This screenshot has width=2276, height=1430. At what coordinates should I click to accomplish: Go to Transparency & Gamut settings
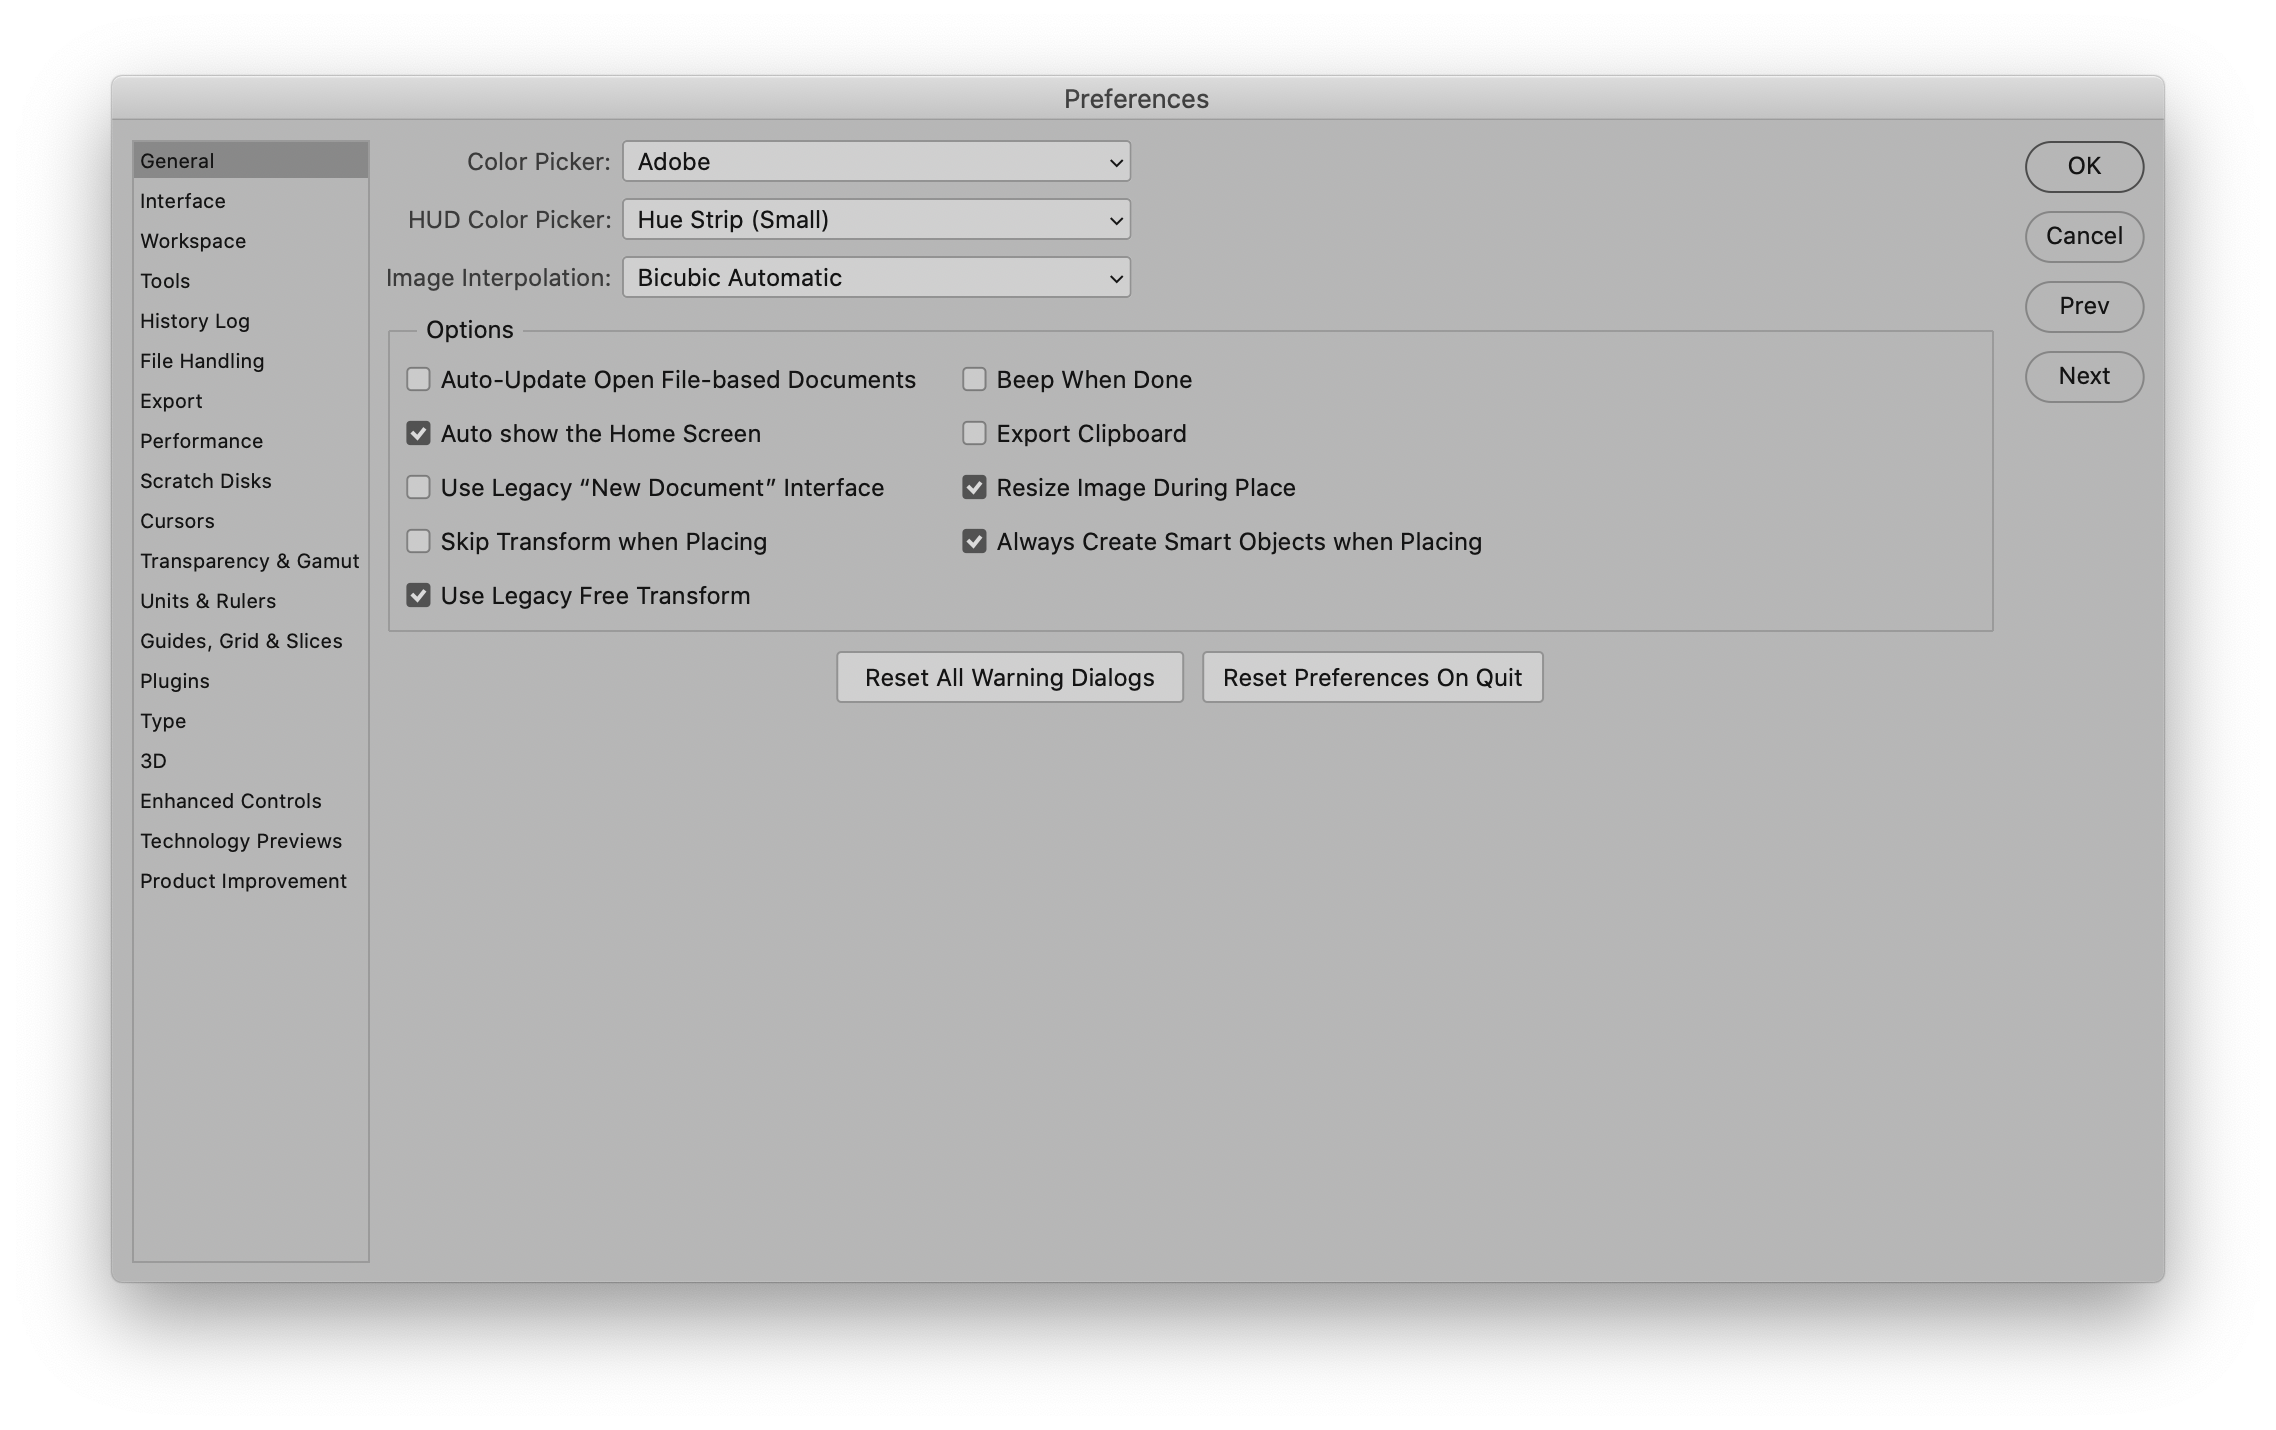249,561
